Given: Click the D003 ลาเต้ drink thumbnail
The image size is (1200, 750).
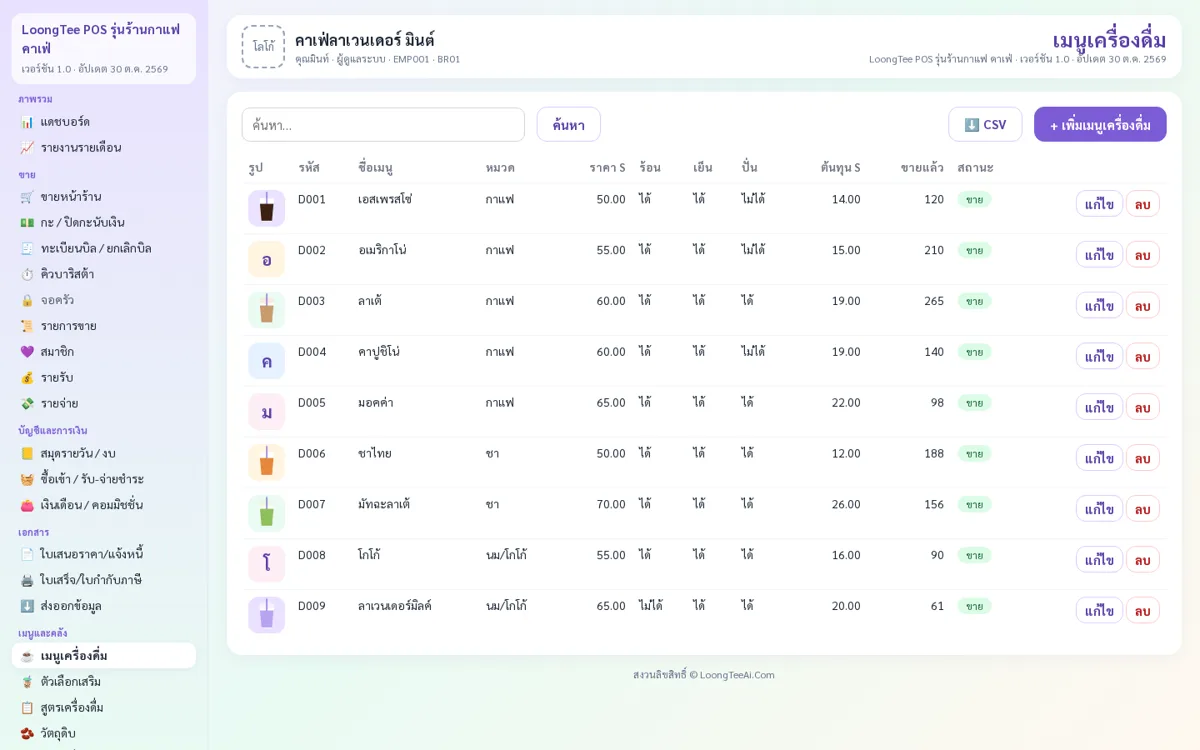Looking at the screenshot, I should coord(267,310).
